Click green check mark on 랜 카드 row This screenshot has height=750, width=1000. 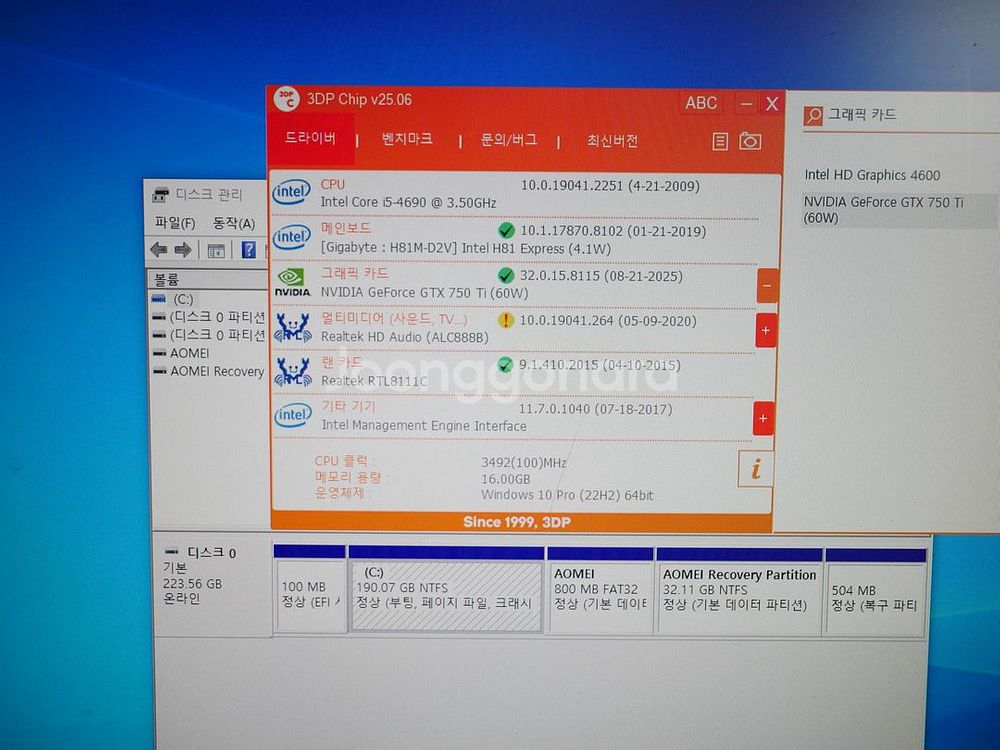coord(505,365)
